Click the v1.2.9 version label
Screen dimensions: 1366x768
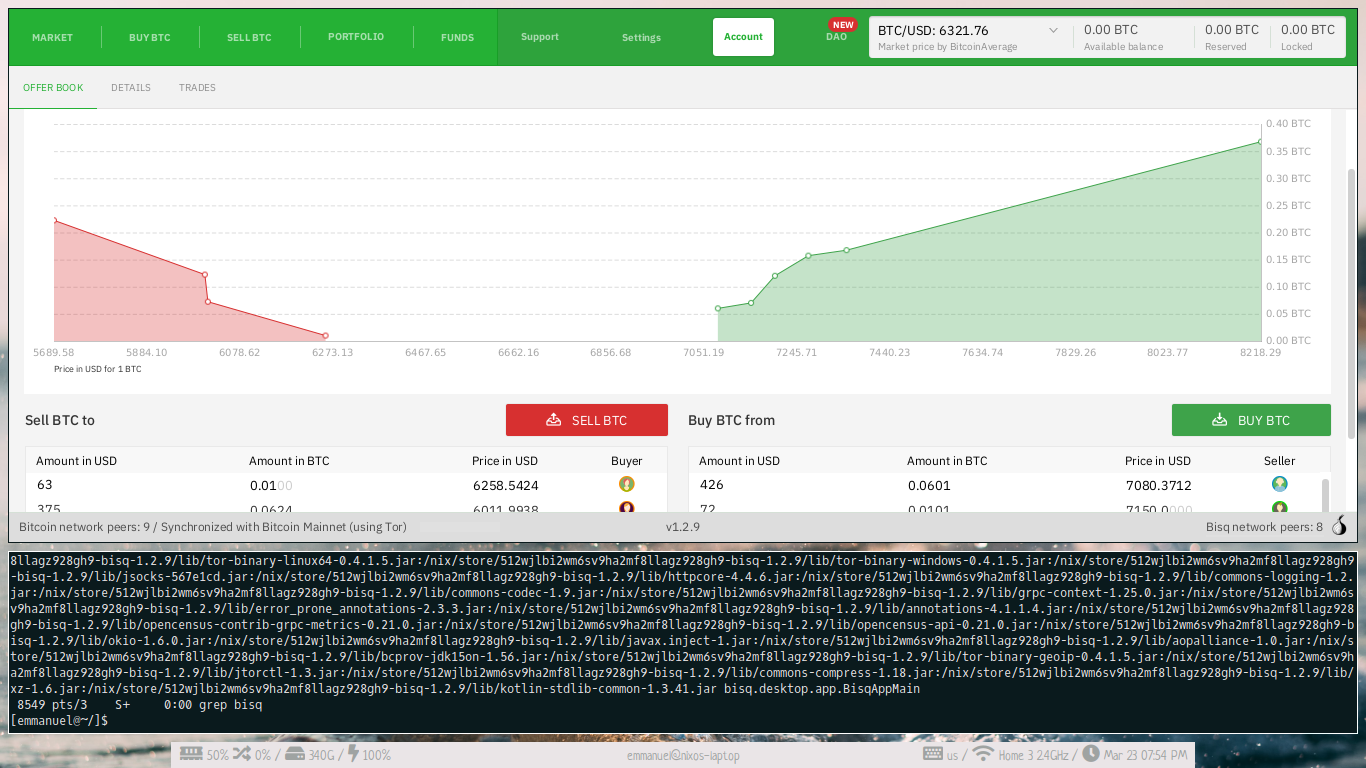(x=683, y=527)
